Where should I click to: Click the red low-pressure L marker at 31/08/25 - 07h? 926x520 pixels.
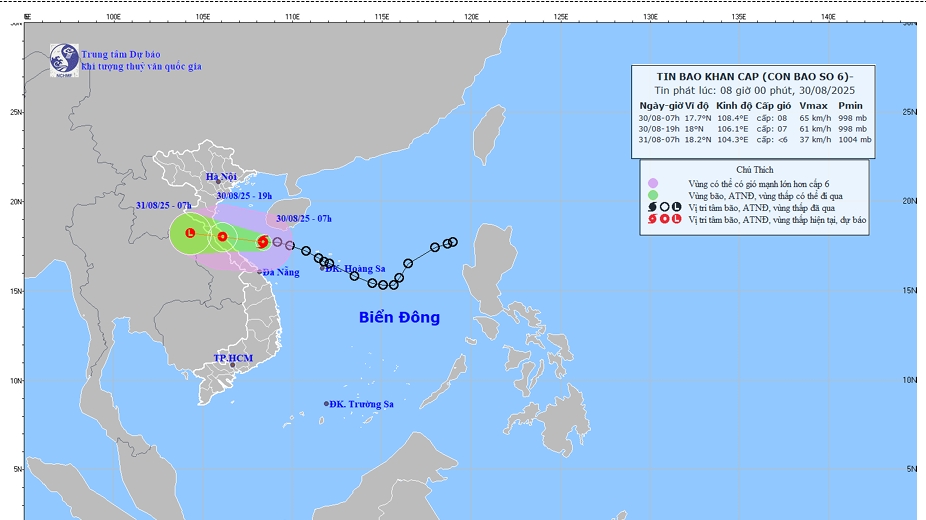pyautogui.click(x=189, y=233)
